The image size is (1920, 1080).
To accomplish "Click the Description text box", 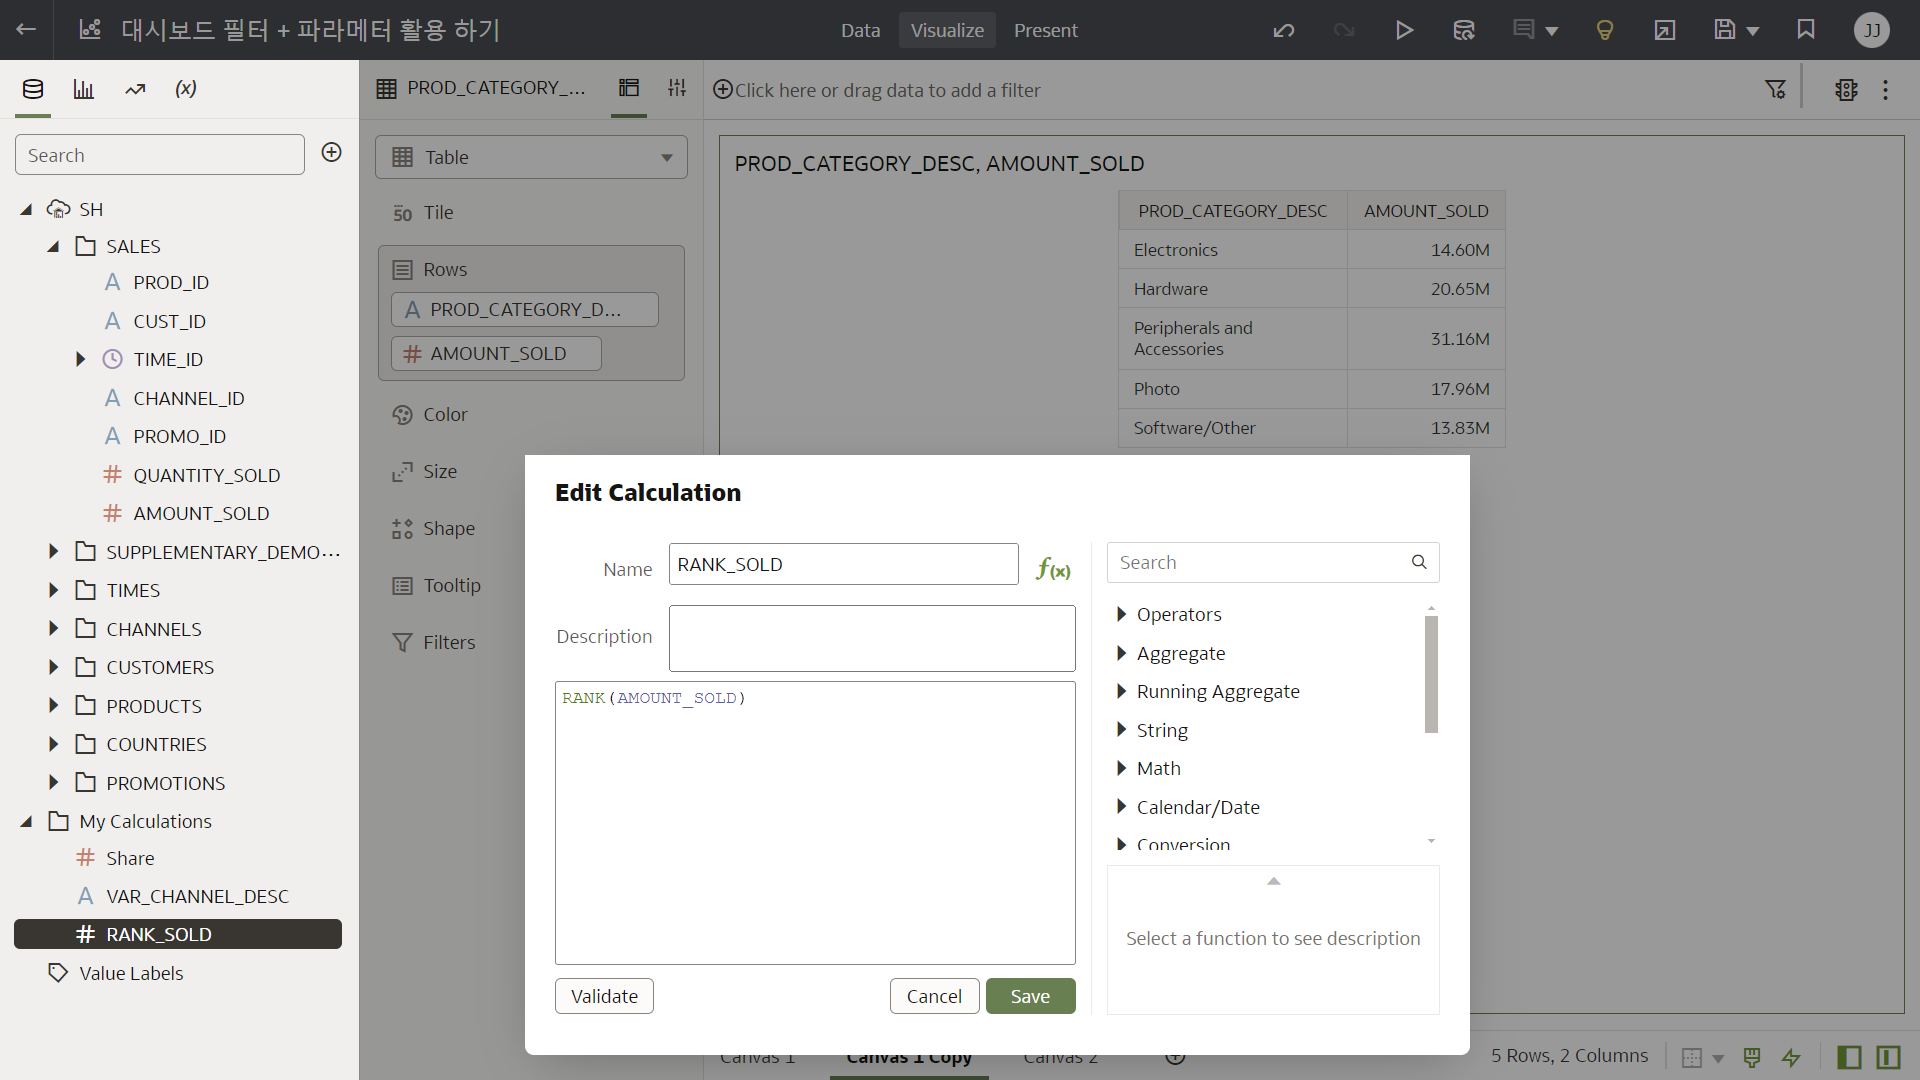I will [871, 638].
